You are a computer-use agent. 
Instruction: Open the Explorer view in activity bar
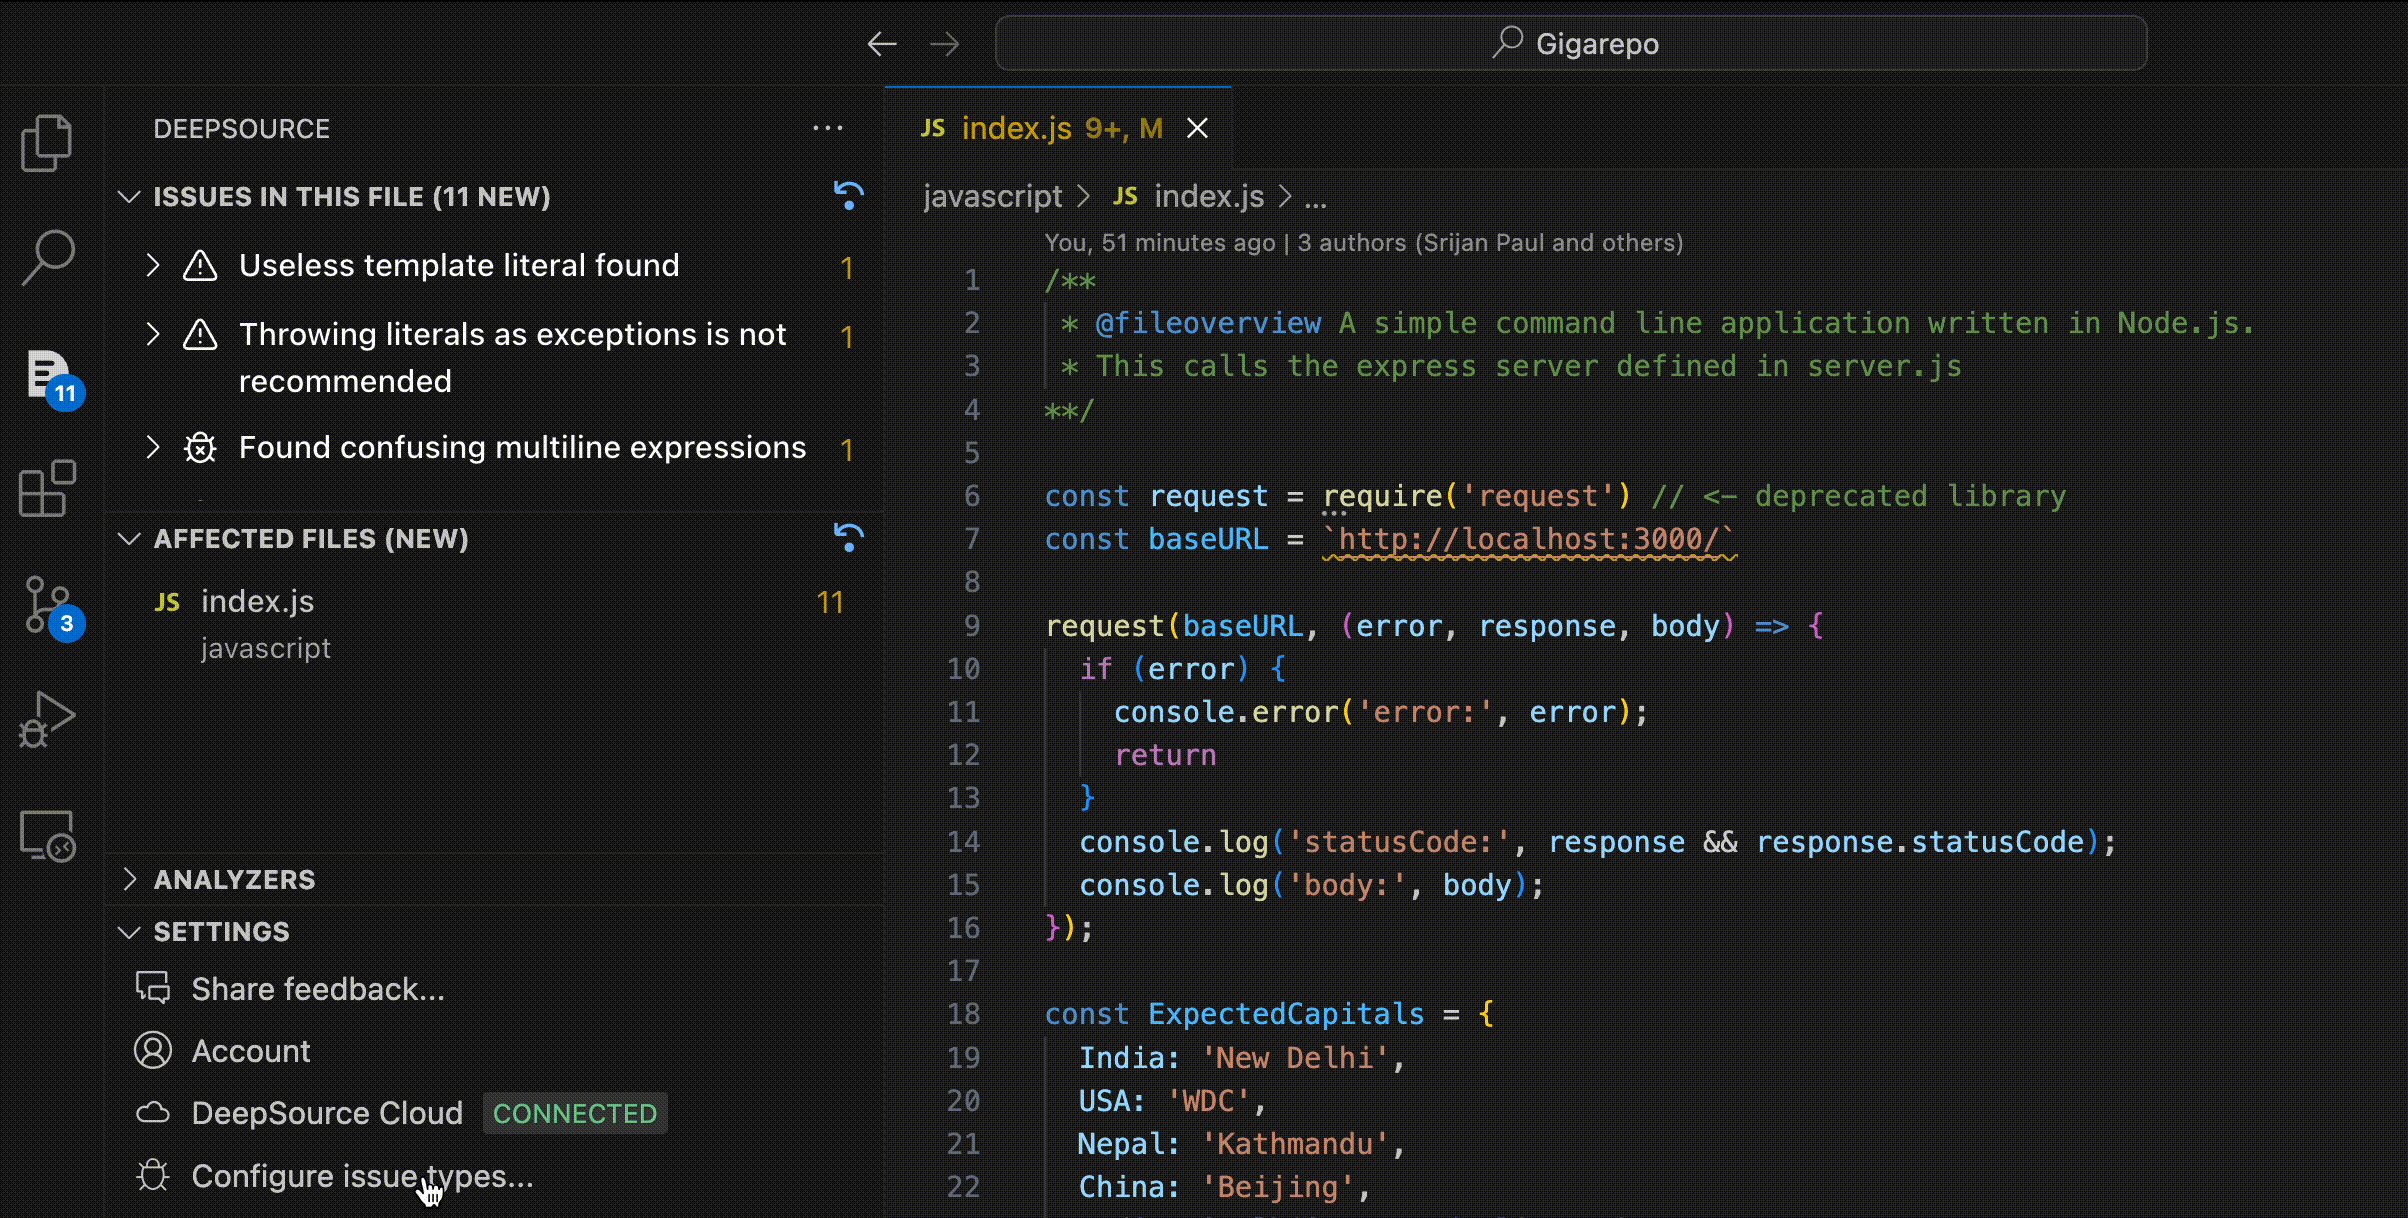click(46, 142)
